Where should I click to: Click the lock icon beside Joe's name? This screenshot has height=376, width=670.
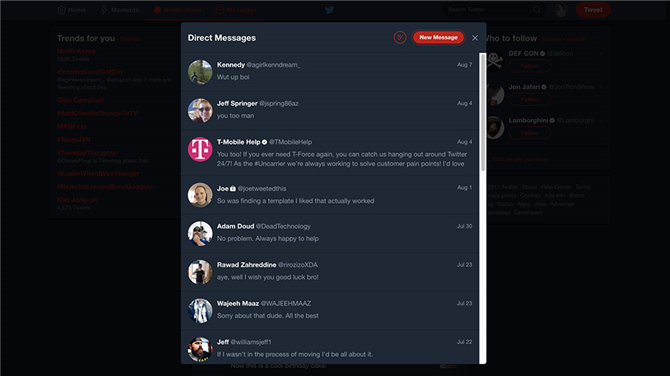pyautogui.click(x=233, y=188)
